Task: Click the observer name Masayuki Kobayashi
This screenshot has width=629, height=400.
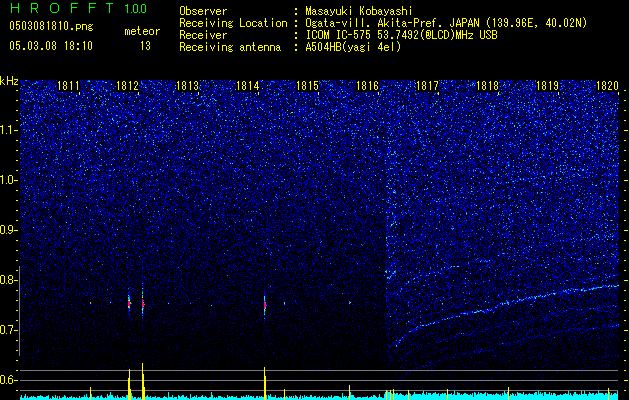Action: click(x=359, y=11)
